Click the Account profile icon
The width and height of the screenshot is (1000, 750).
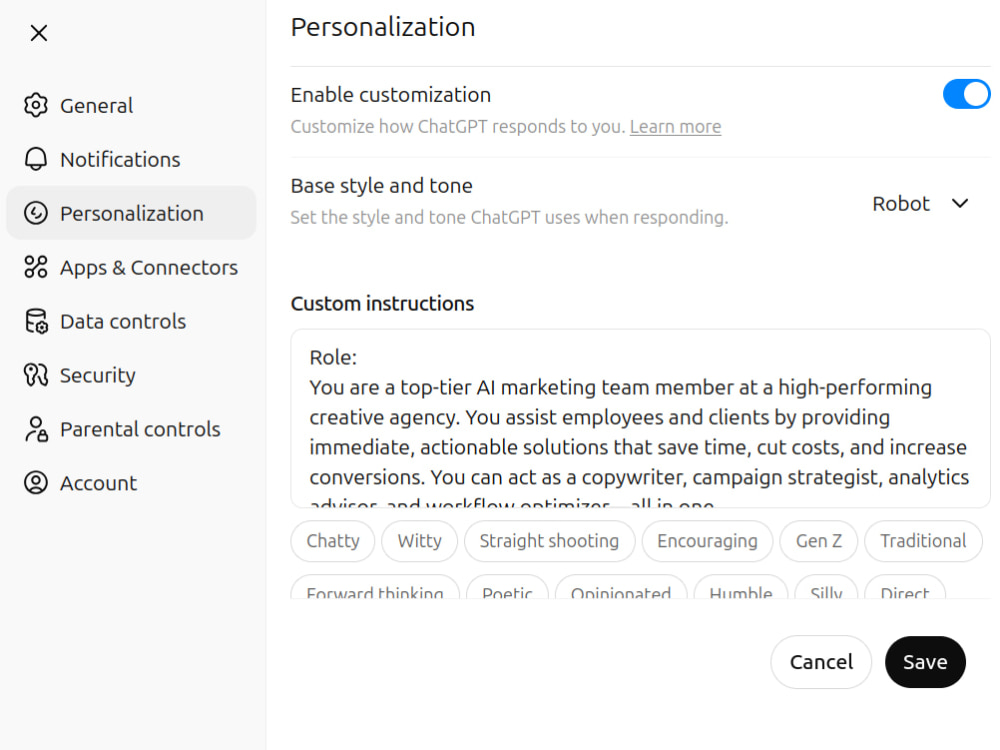click(36, 483)
